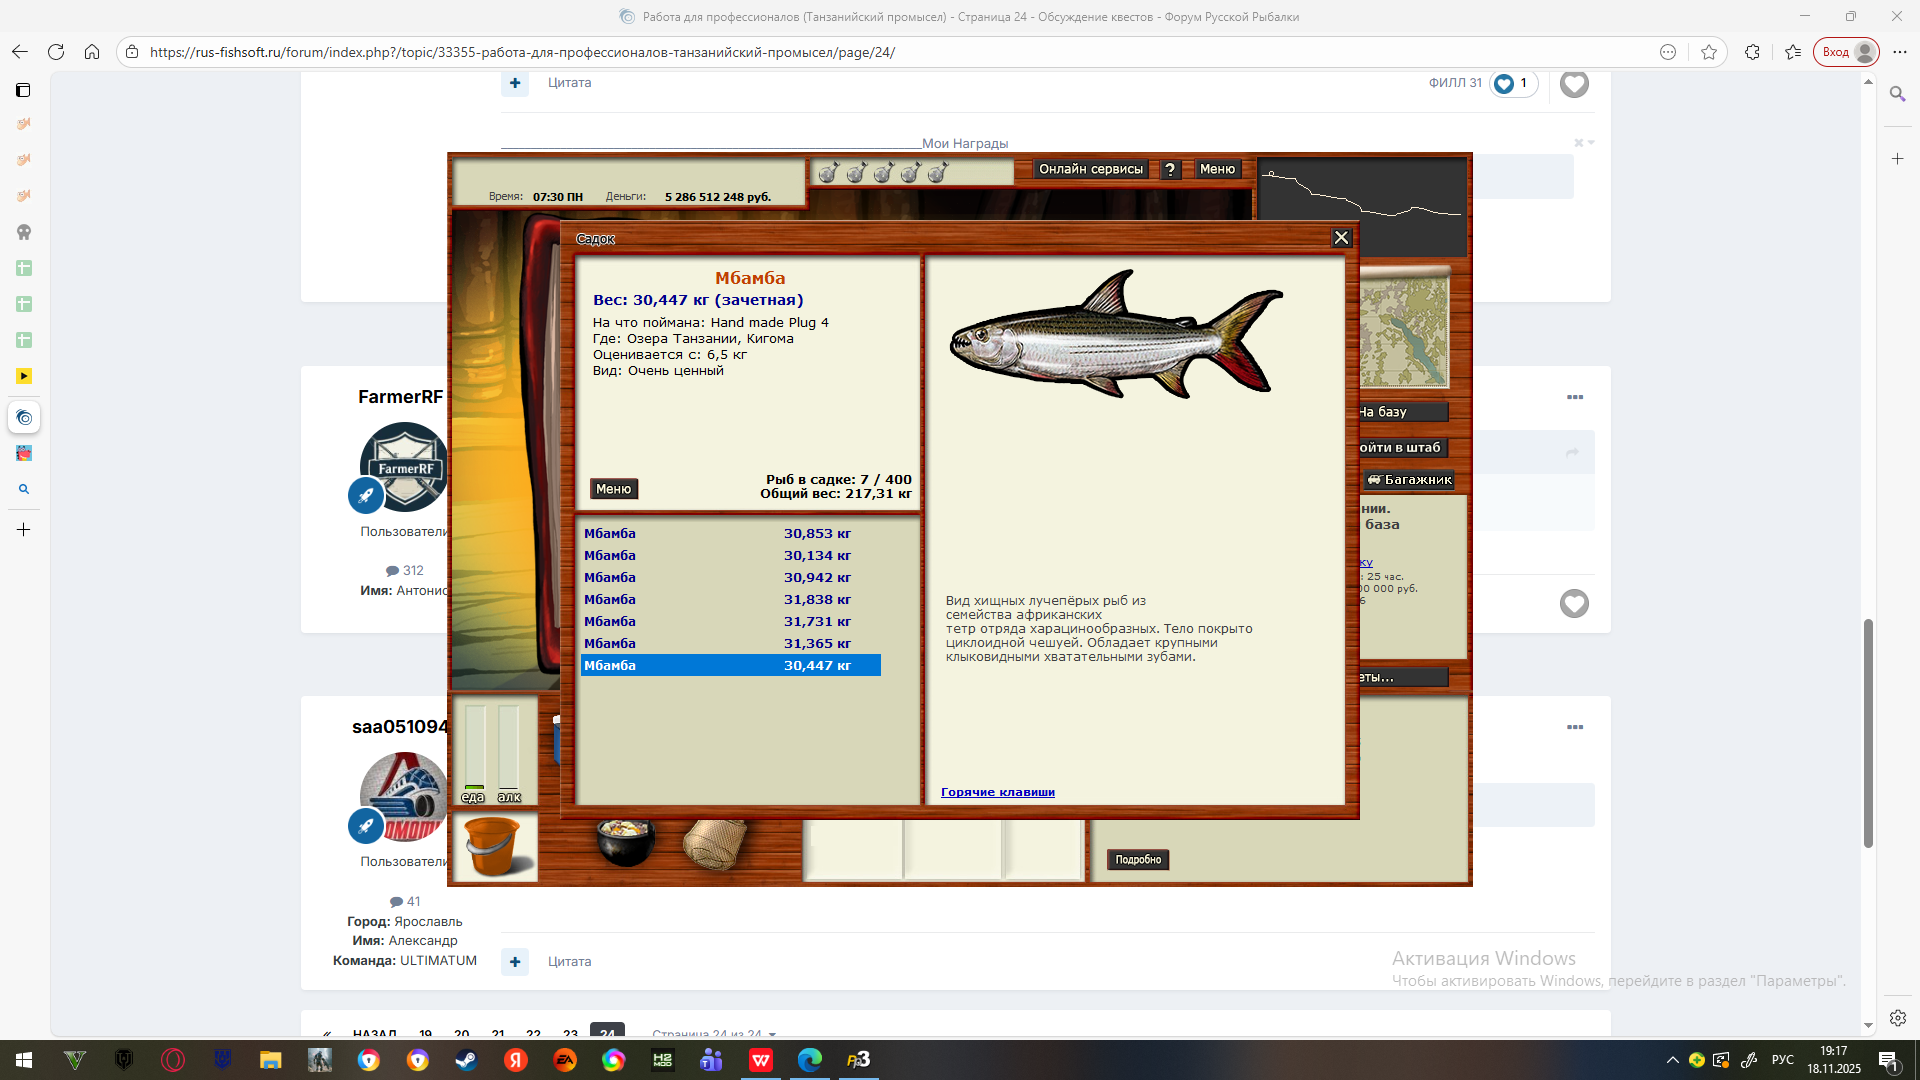
Task: Click the browser refresh icon
Action: 56,52
